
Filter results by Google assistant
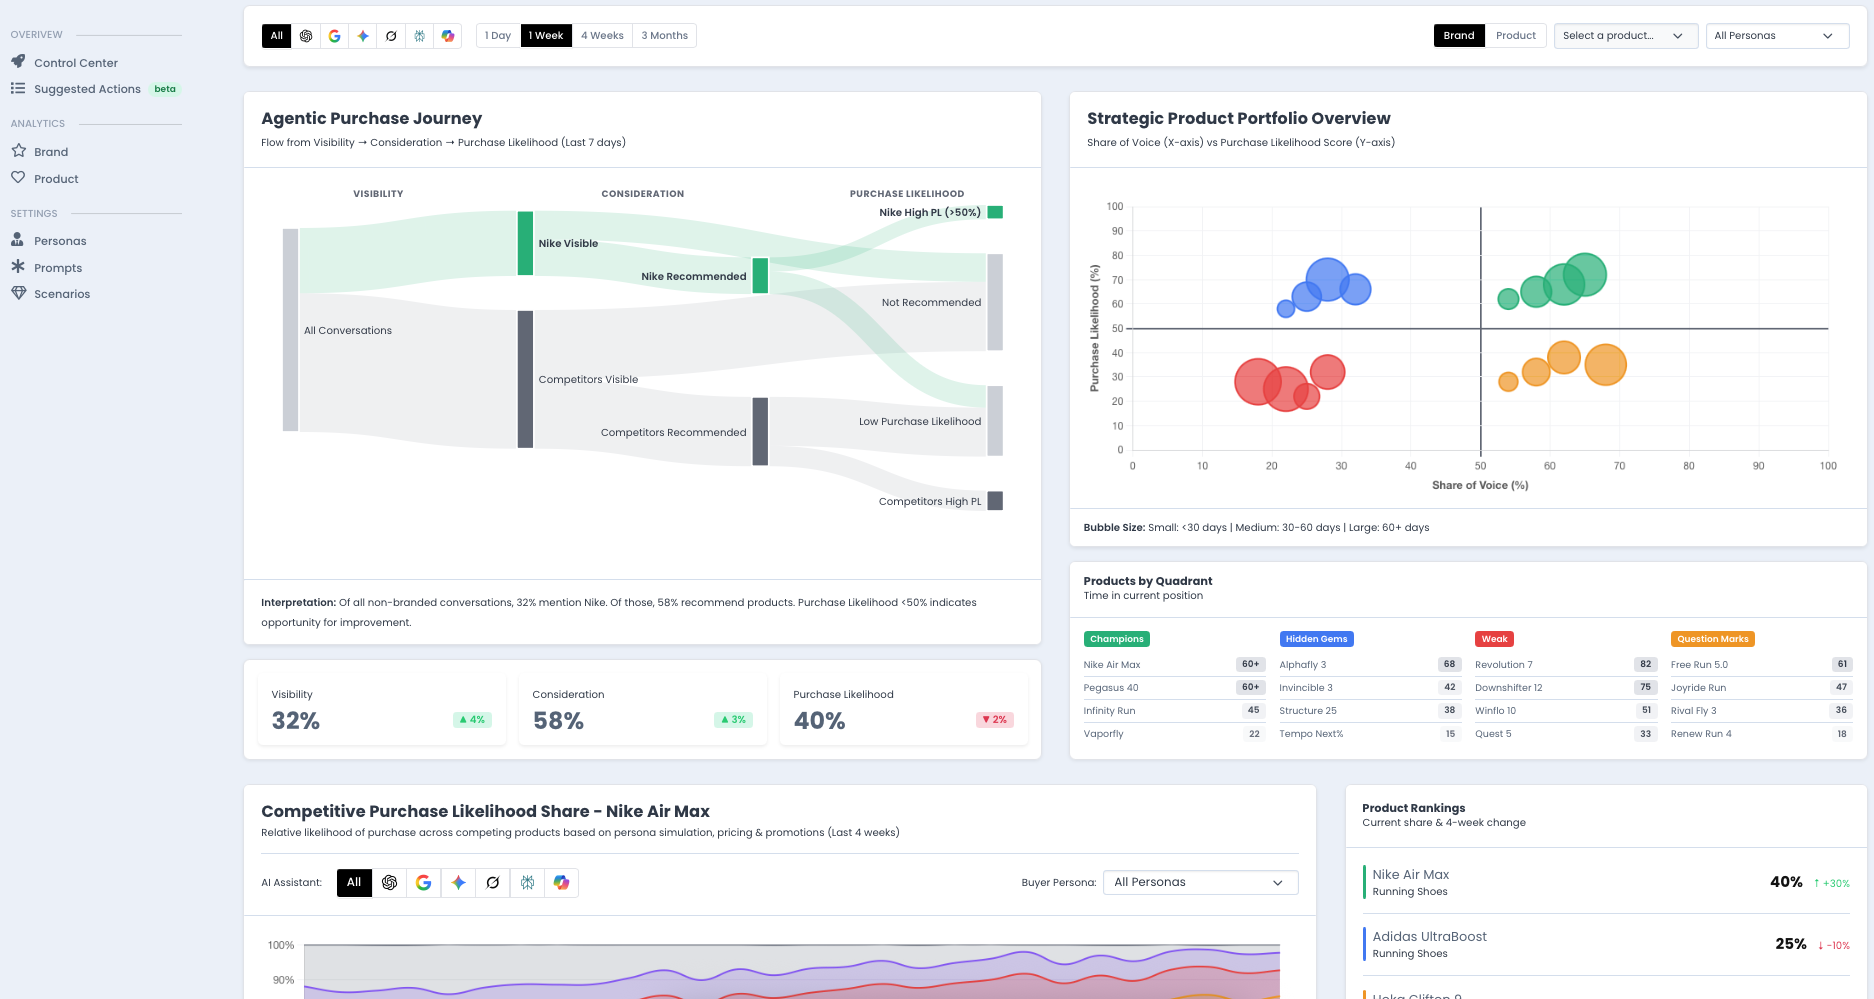[x=334, y=35]
